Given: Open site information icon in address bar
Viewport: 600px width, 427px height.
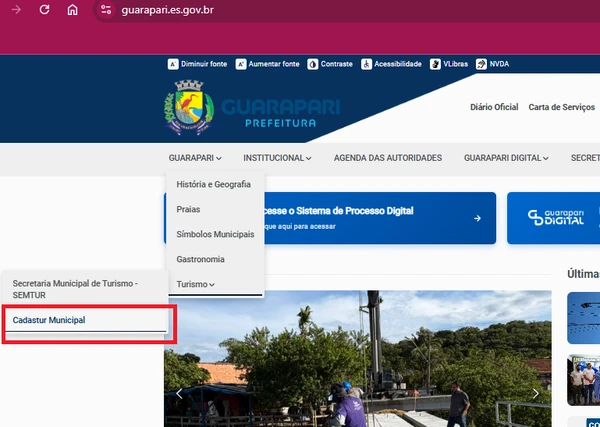Looking at the screenshot, I should pos(106,10).
